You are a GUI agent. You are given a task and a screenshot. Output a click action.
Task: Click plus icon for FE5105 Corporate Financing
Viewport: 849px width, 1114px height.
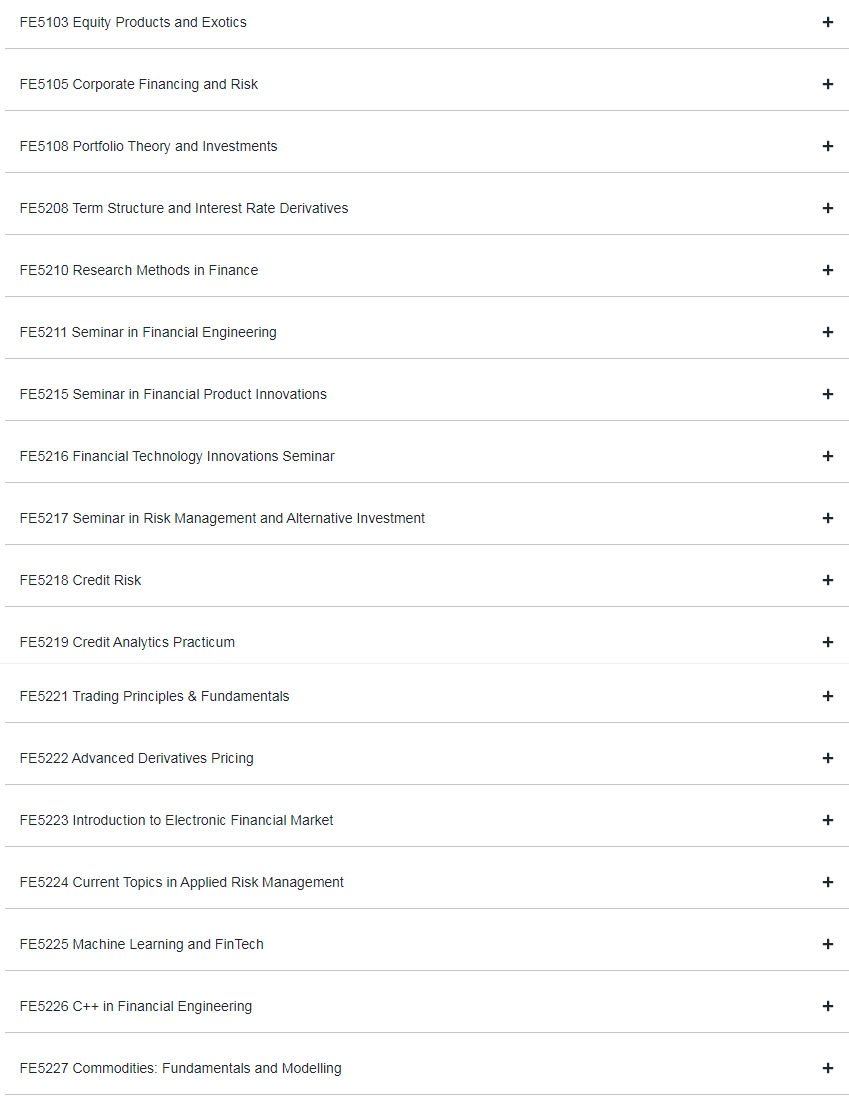[x=827, y=84]
